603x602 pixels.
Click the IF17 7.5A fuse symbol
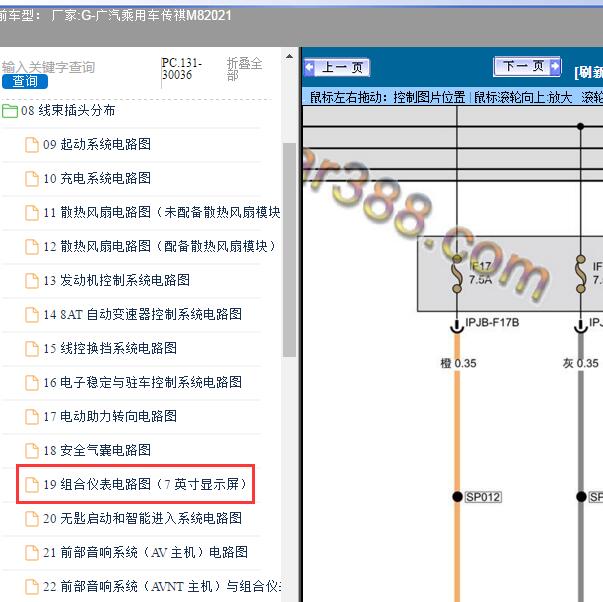(x=457, y=273)
